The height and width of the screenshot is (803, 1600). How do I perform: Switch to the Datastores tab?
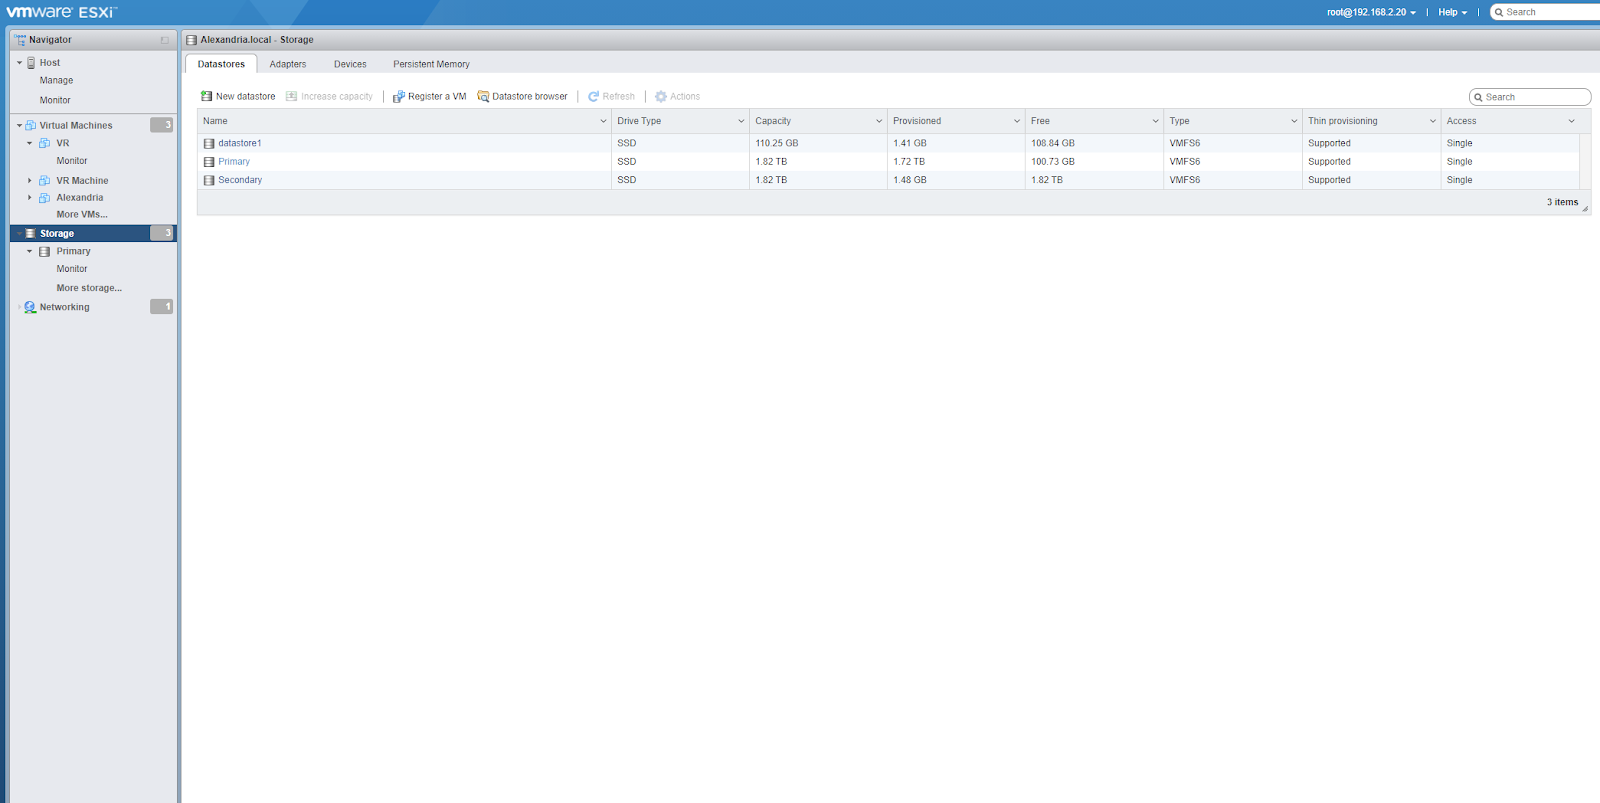[x=221, y=64]
